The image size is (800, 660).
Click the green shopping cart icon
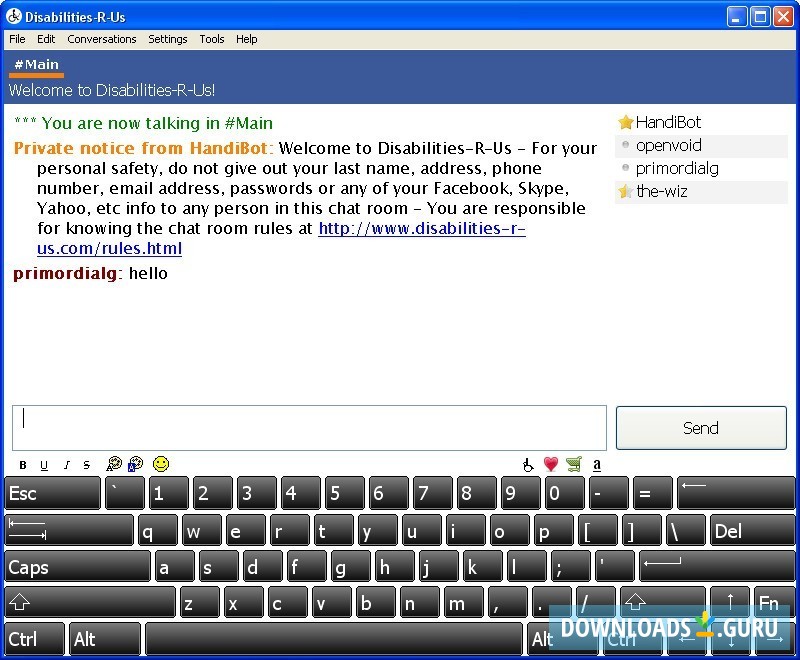pos(574,464)
